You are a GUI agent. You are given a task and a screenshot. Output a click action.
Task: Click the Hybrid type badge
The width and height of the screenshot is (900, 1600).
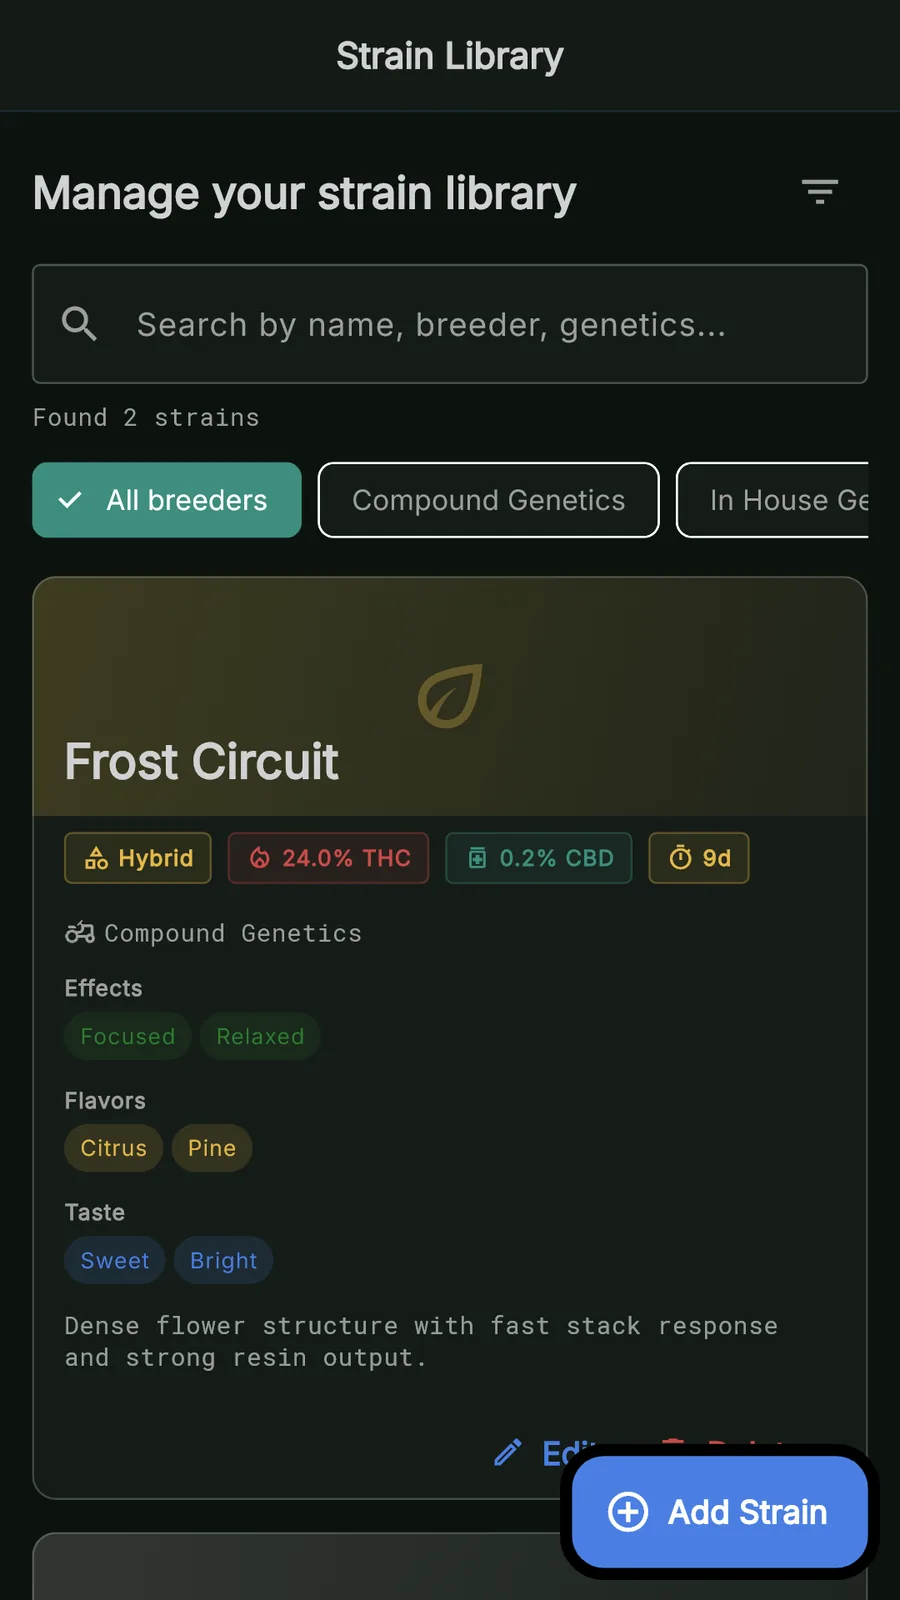click(138, 858)
